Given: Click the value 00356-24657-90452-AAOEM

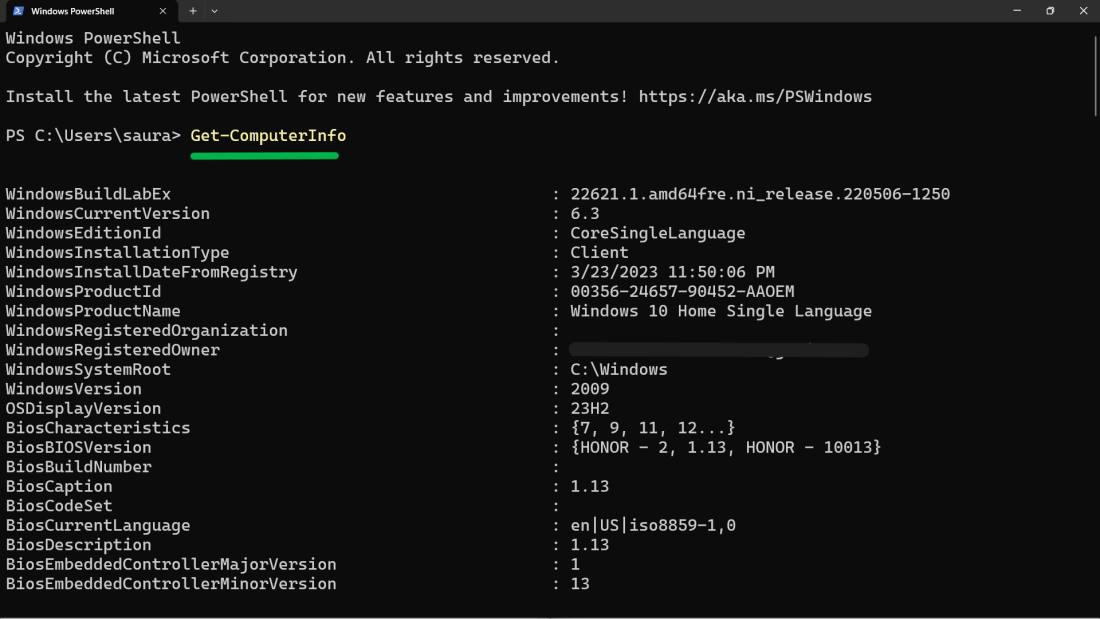Looking at the screenshot, I should (682, 292).
